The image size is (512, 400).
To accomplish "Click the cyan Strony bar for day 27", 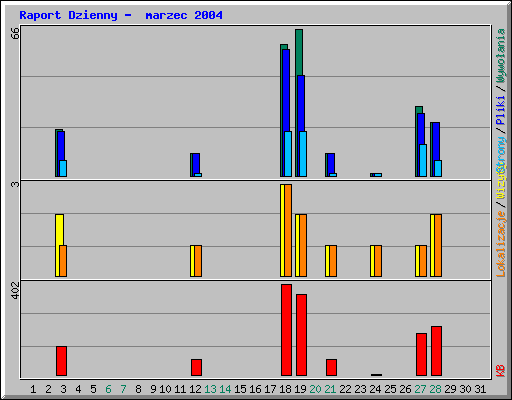I will (423, 160).
